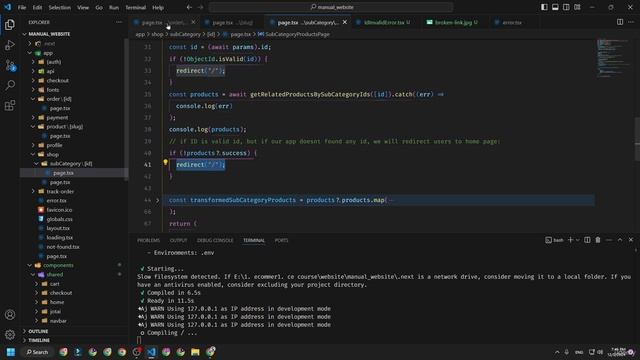Open the Accounts menu icon

coord(10,315)
